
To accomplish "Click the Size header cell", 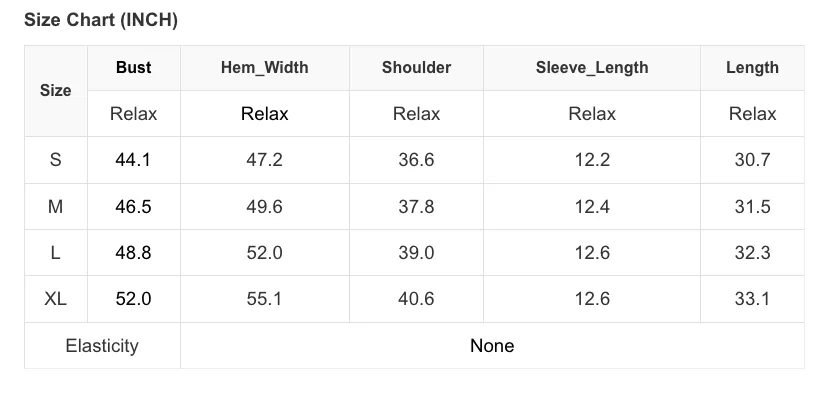I will click(x=55, y=91).
